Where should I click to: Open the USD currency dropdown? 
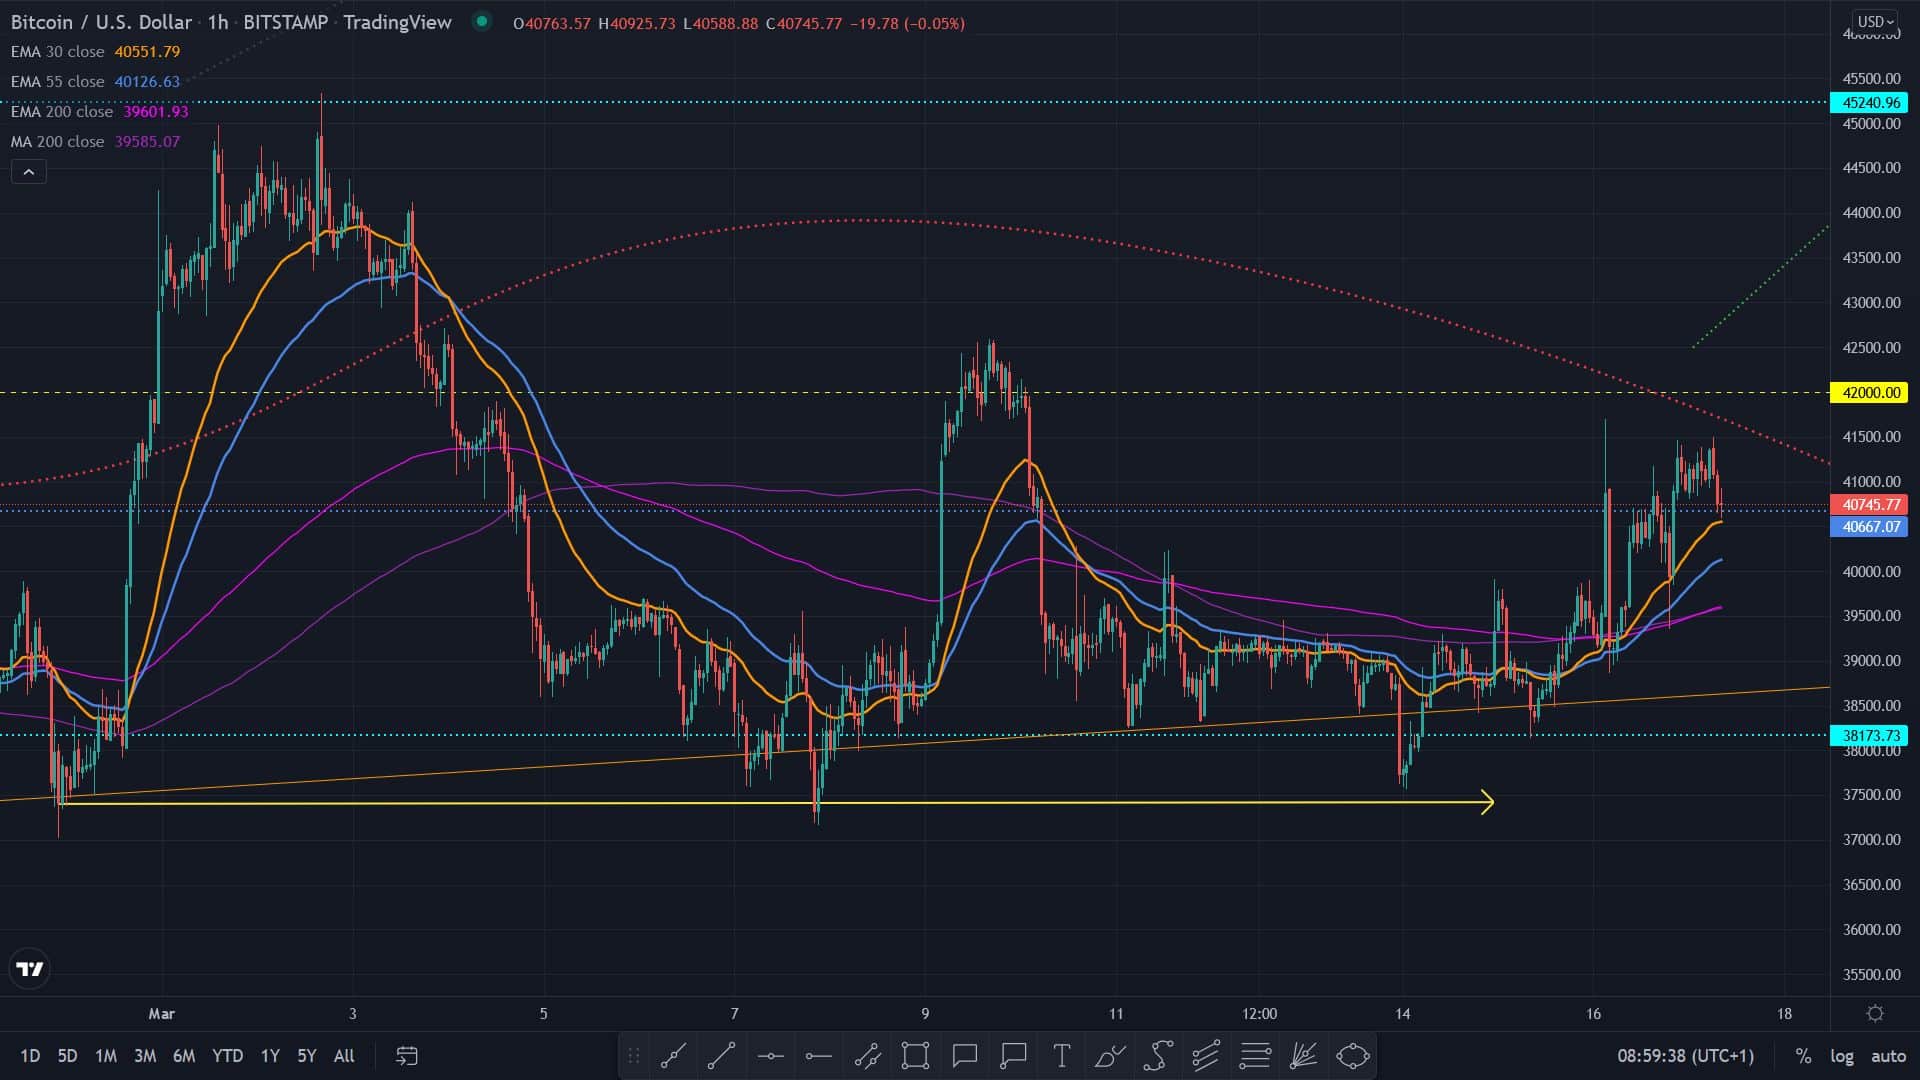[1875, 21]
